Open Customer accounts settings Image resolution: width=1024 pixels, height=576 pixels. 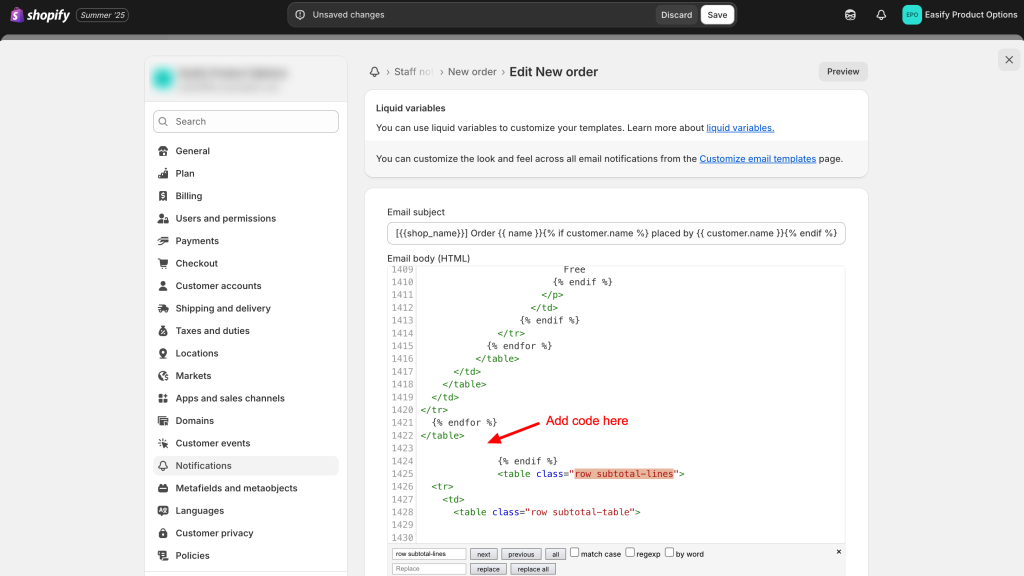246,286
